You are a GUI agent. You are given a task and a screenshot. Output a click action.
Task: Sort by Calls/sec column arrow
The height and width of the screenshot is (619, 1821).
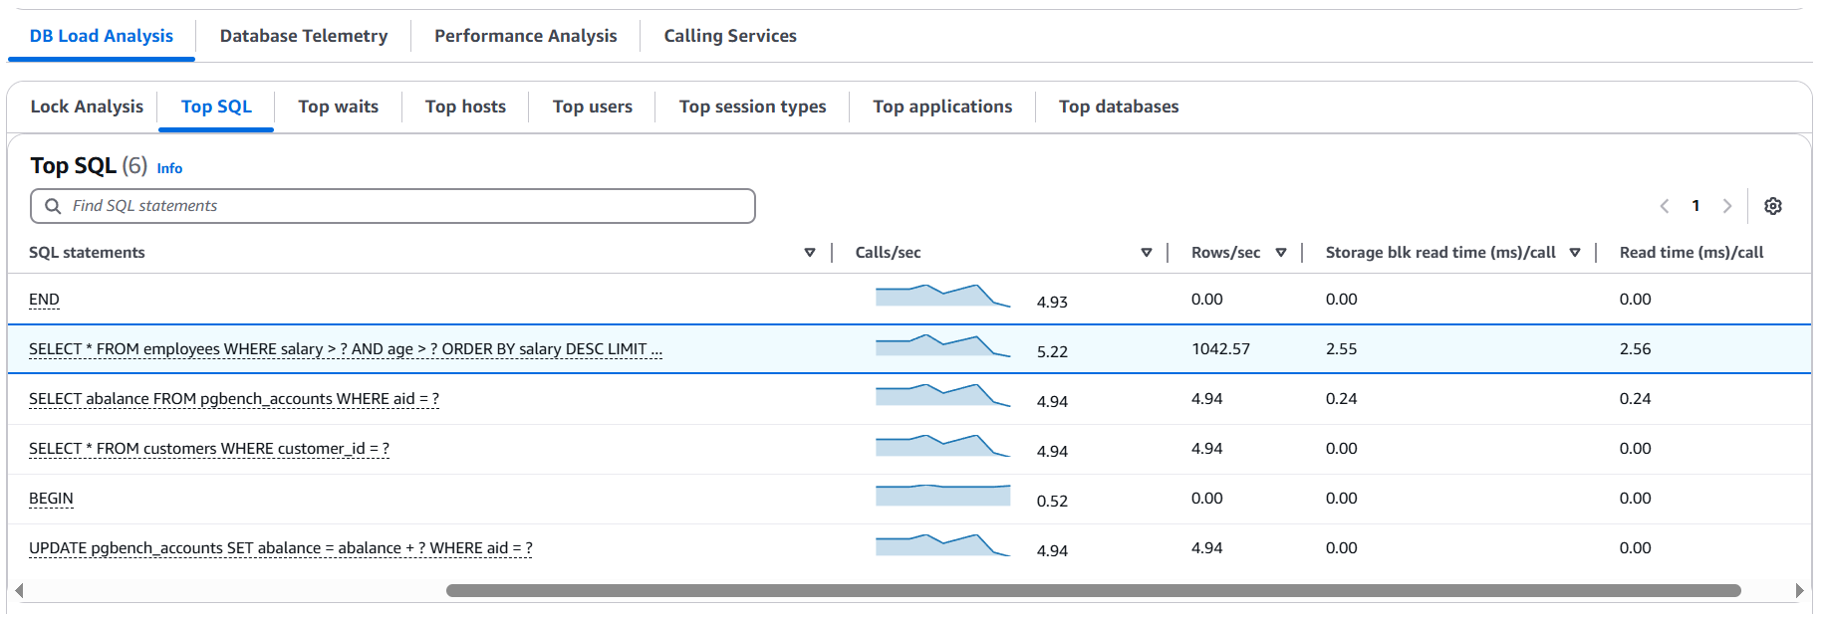coord(1146,253)
